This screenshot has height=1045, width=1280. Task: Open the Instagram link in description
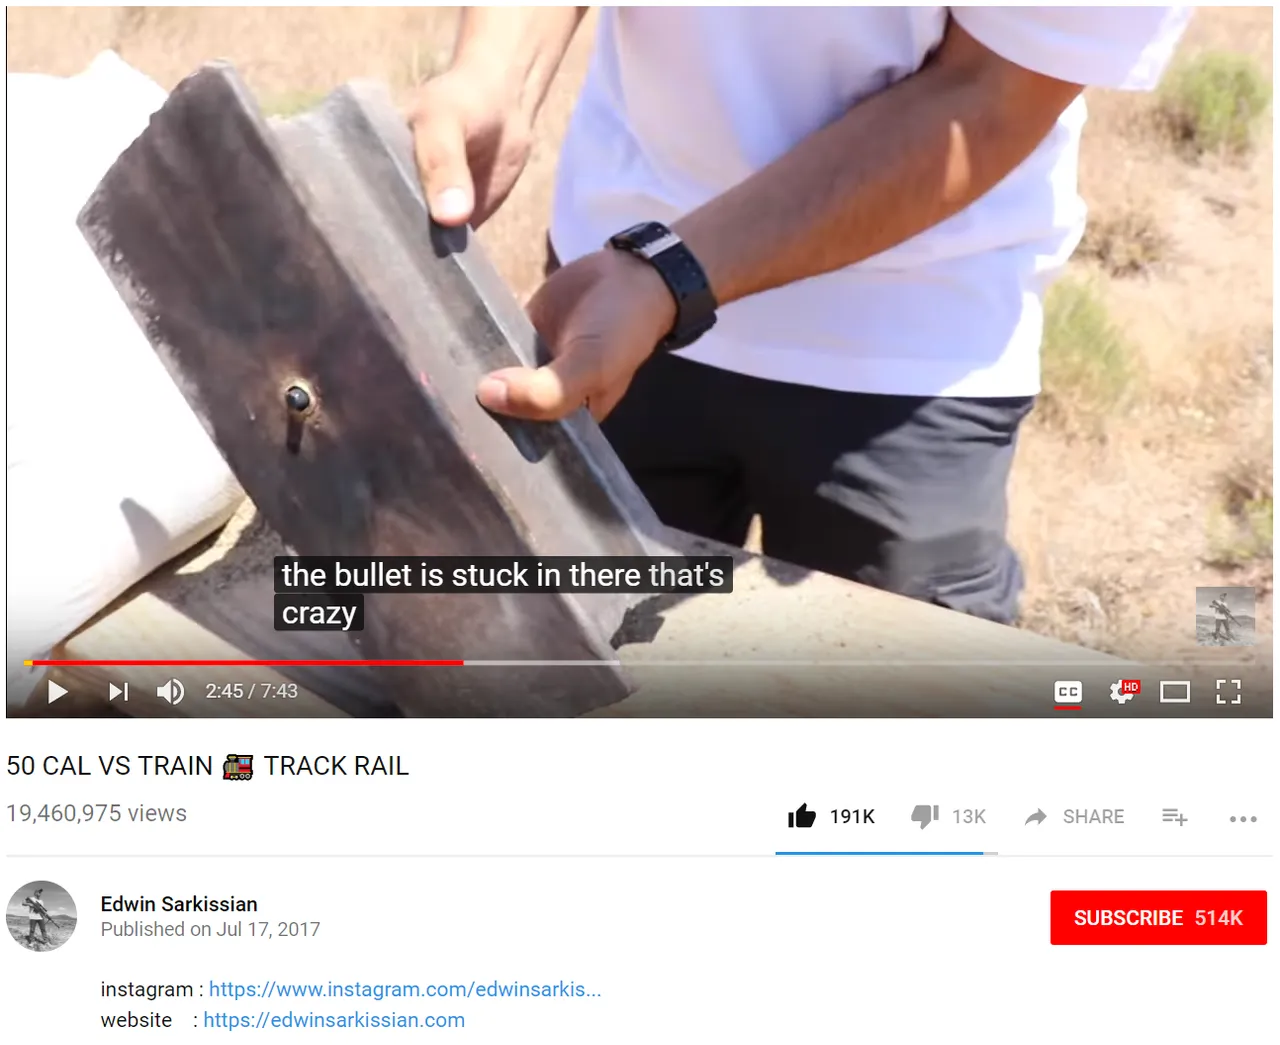[405, 989]
